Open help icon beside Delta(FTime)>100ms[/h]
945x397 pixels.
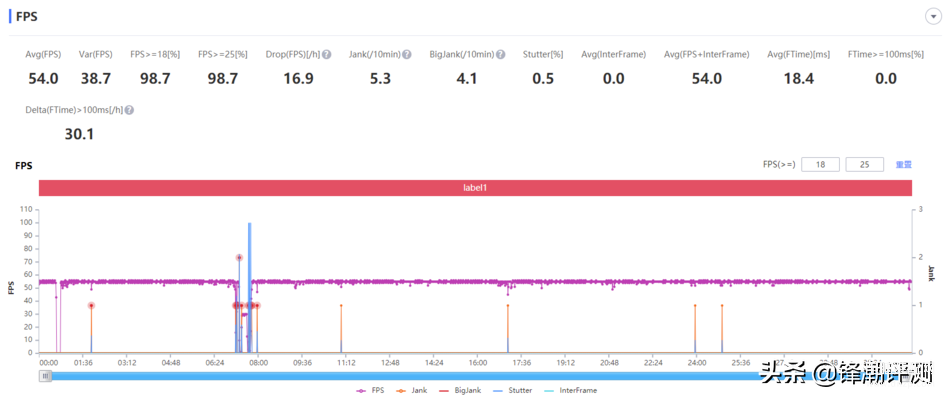pos(129,110)
